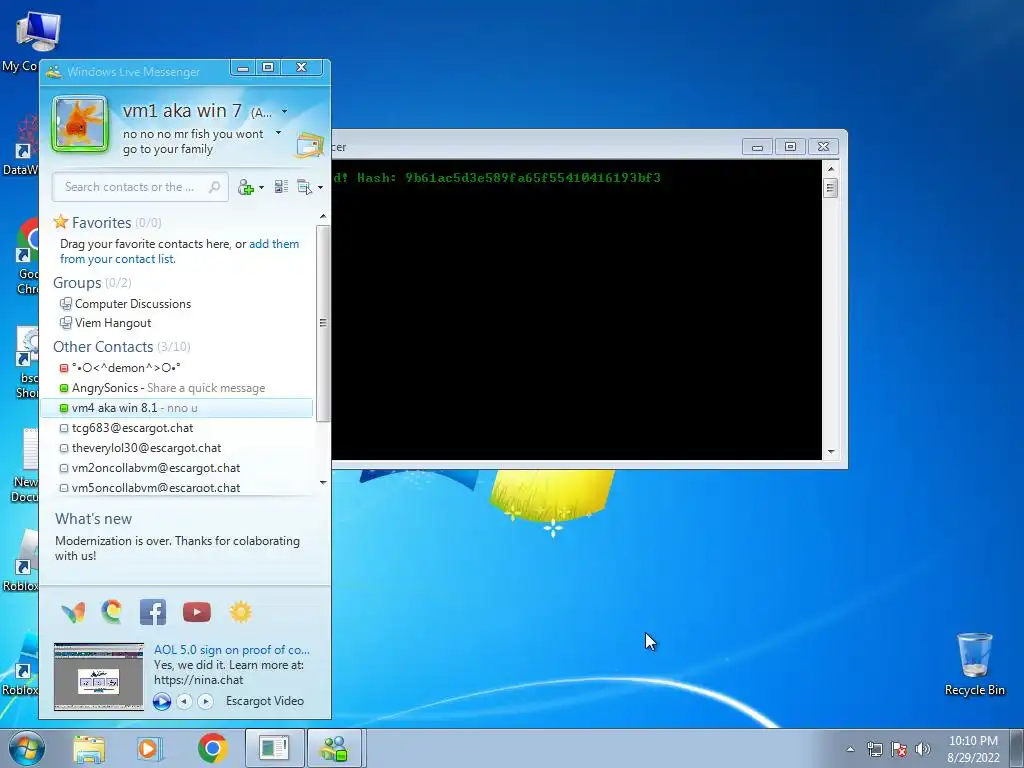The height and width of the screenshot is (768, 1024).
Task: Click the volume speaker tray icon
Action: (923, 750)
